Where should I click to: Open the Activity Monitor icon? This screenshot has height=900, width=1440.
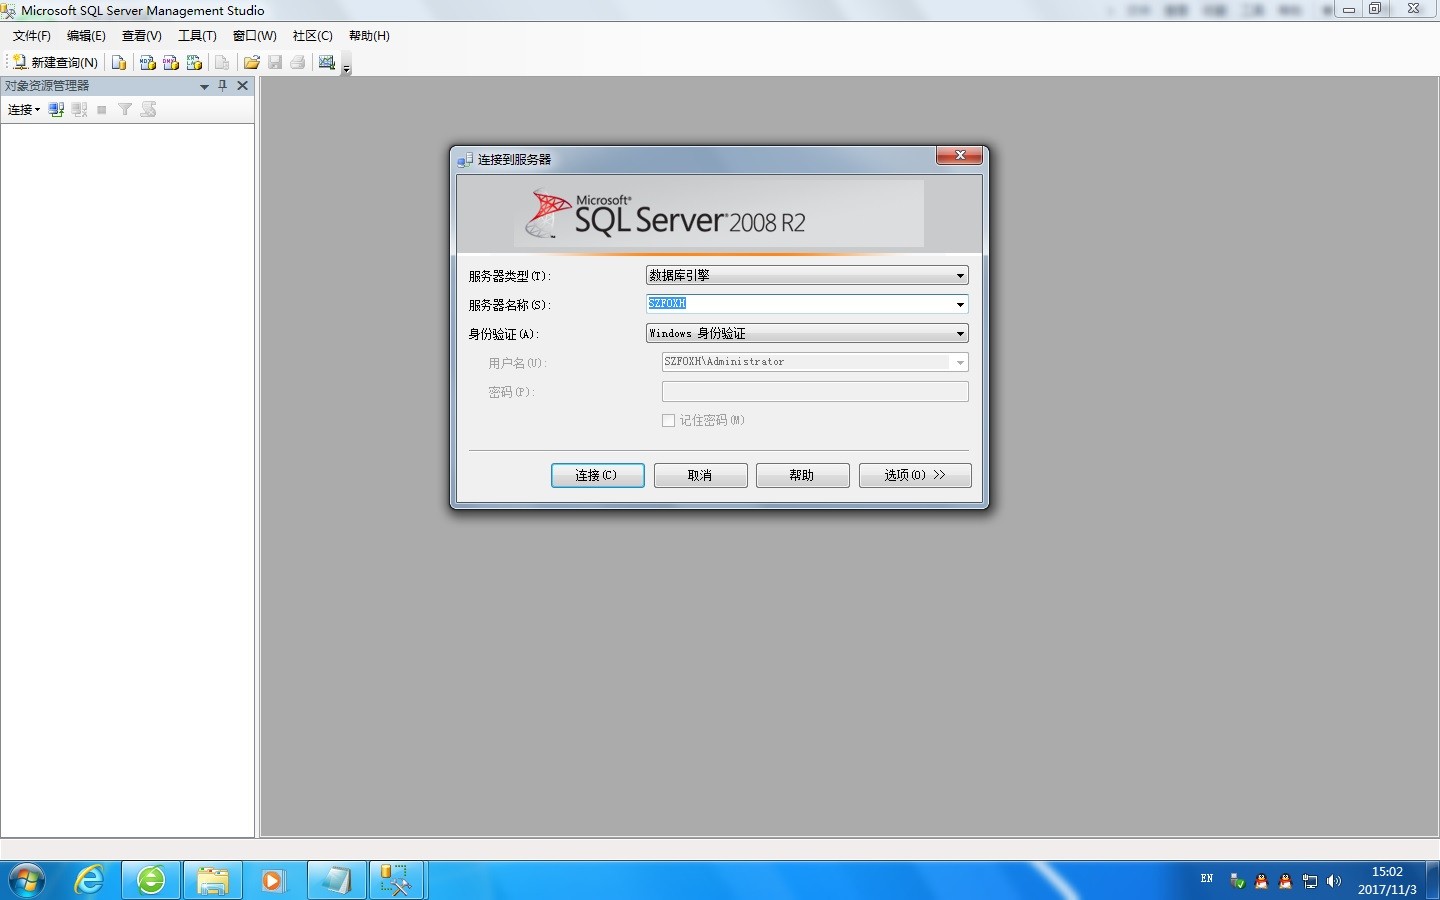[327, 62]
